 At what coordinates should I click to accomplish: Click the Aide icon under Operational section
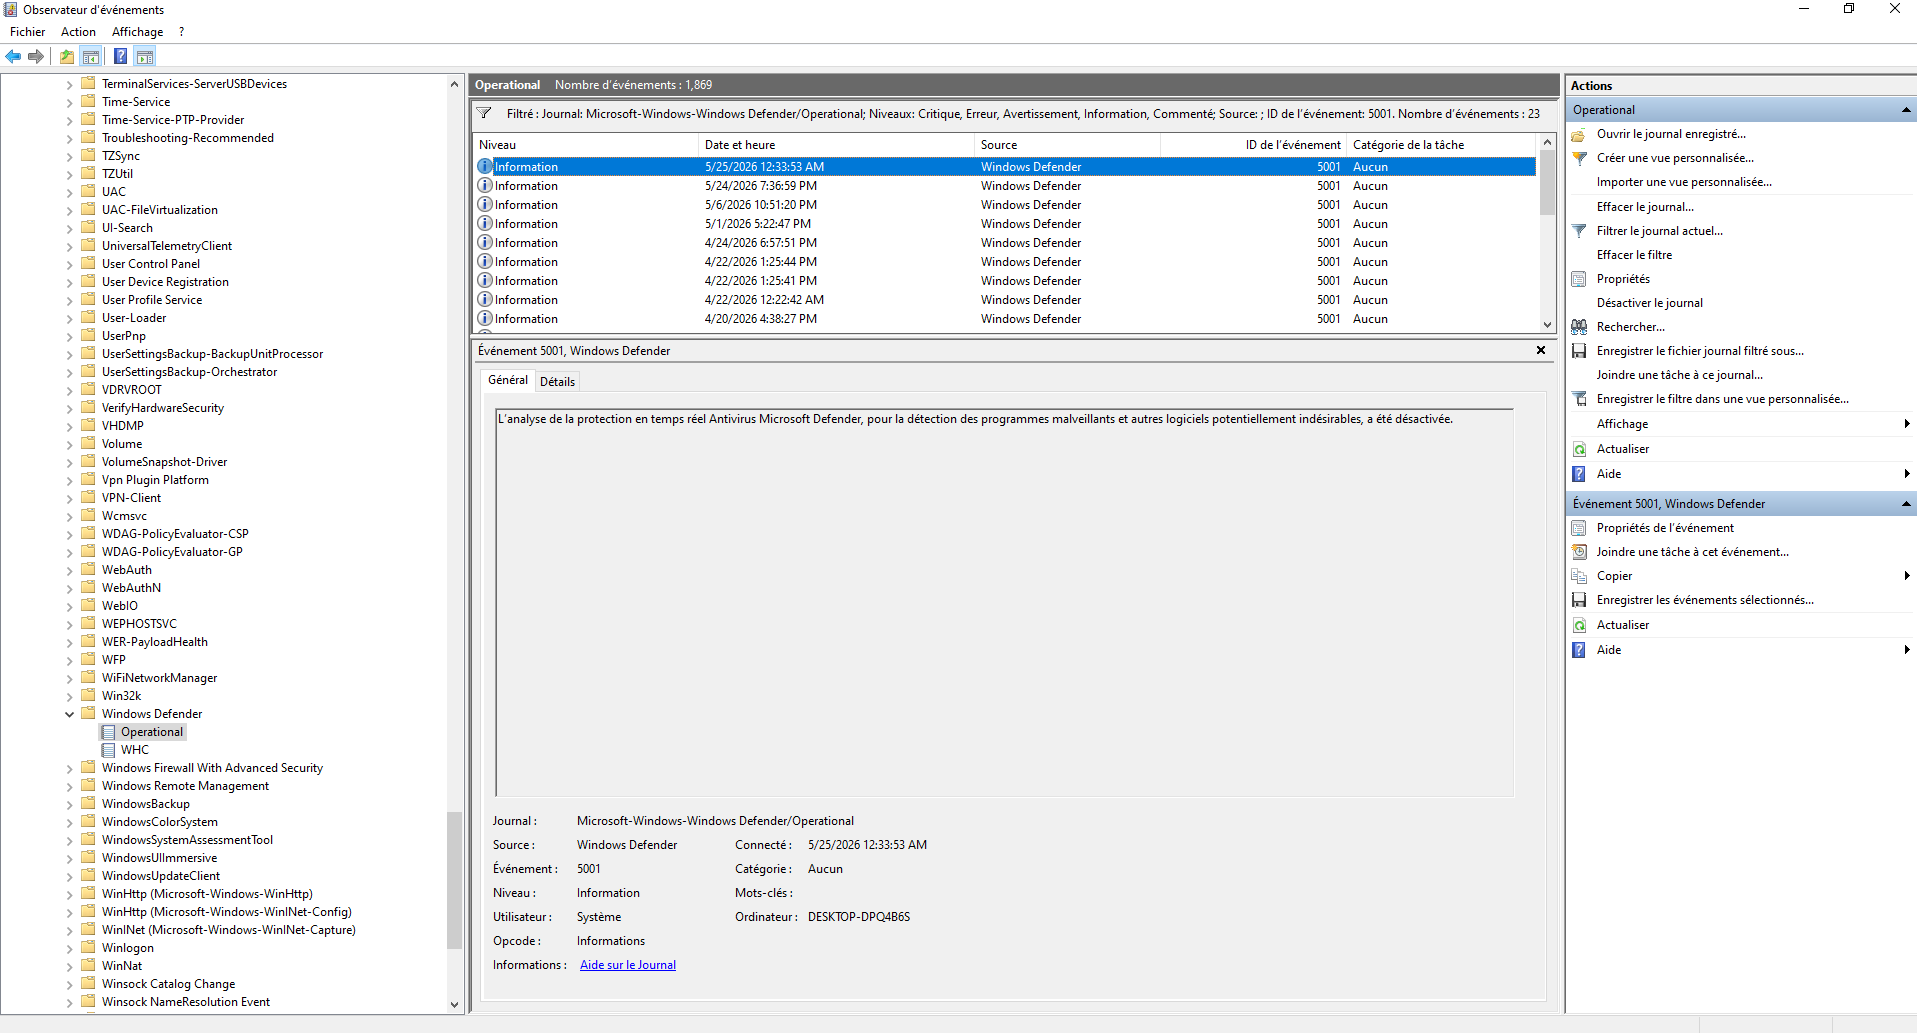[1579, 474]
